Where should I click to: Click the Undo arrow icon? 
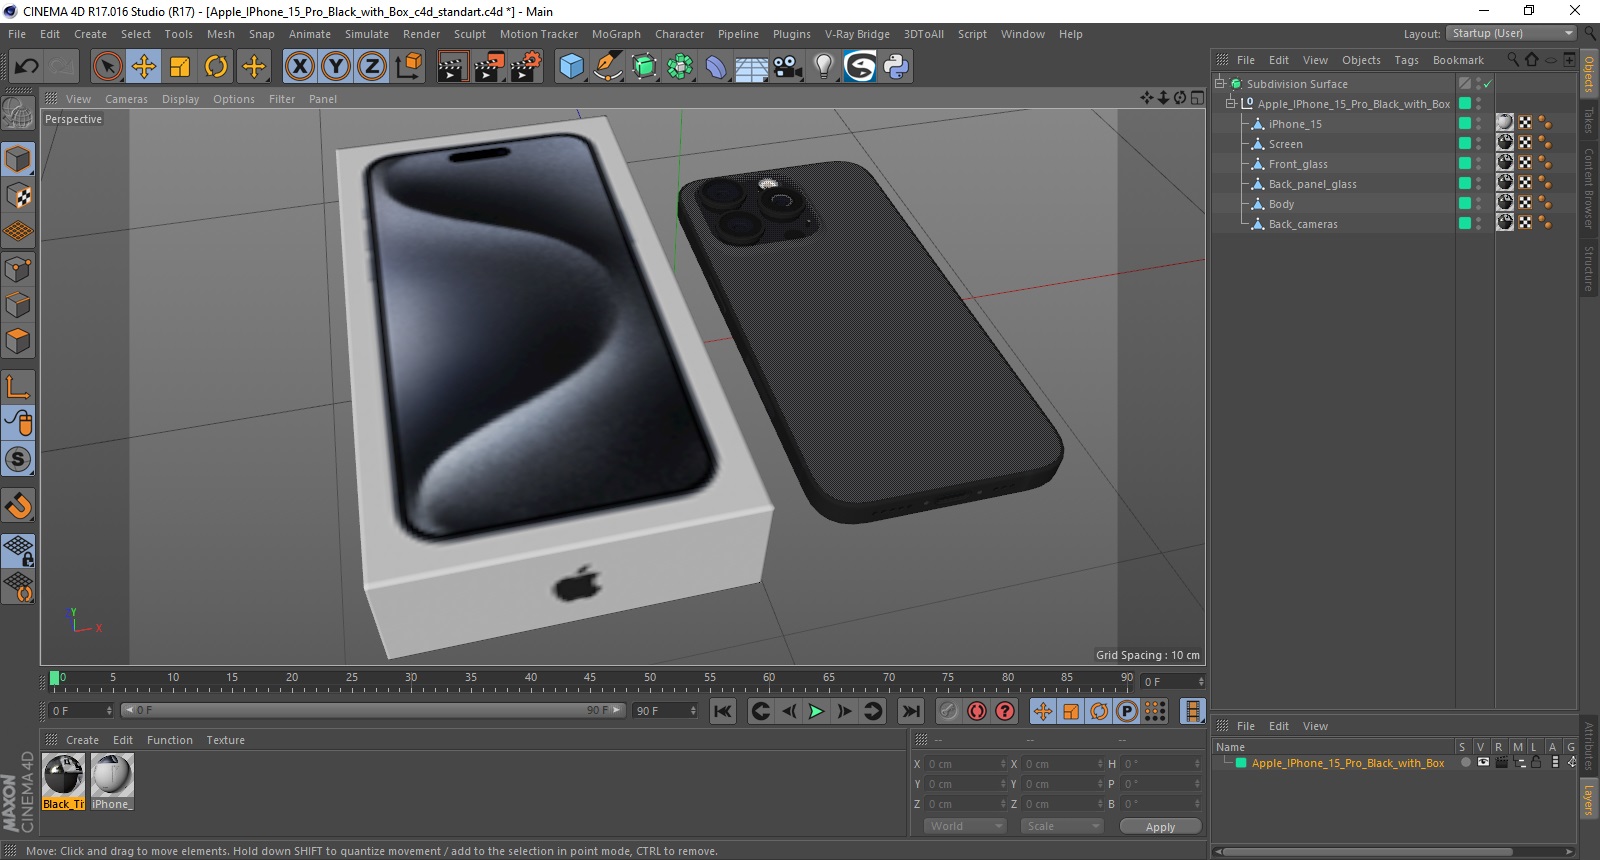26,67
